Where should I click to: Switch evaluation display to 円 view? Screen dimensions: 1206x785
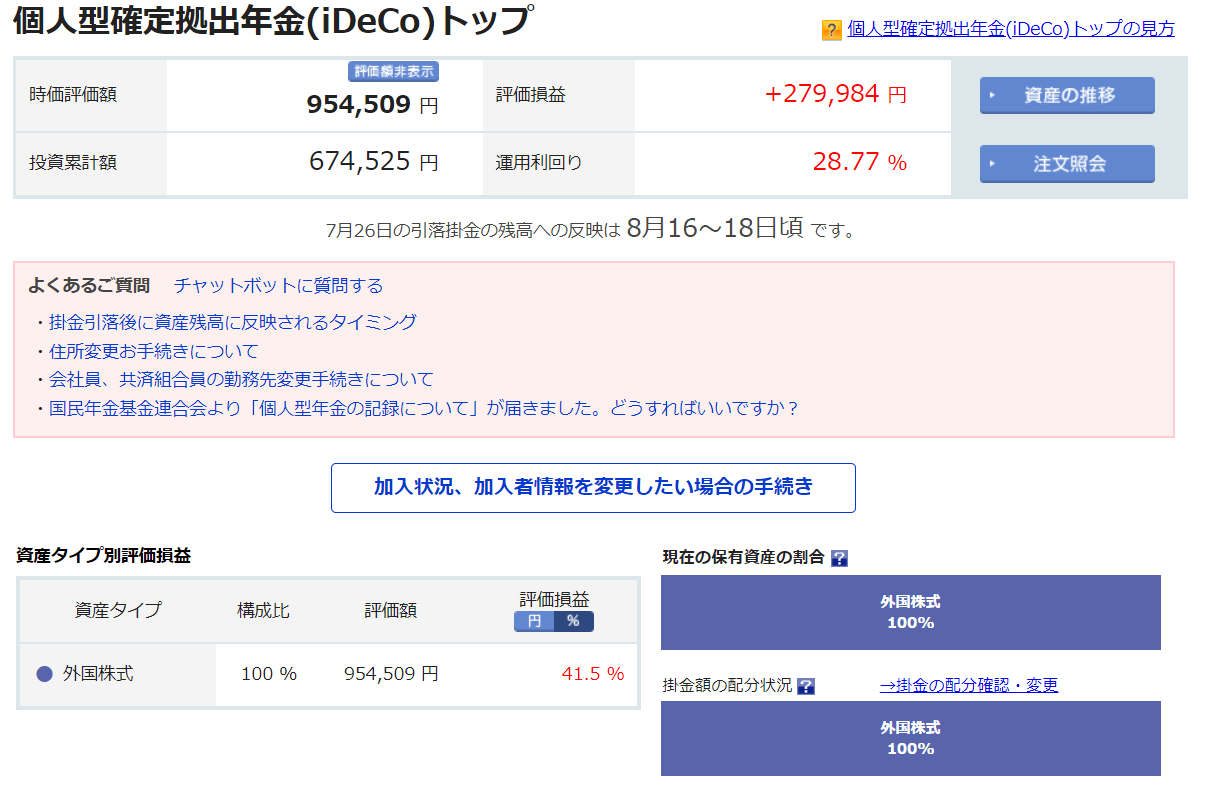point(536,621)
